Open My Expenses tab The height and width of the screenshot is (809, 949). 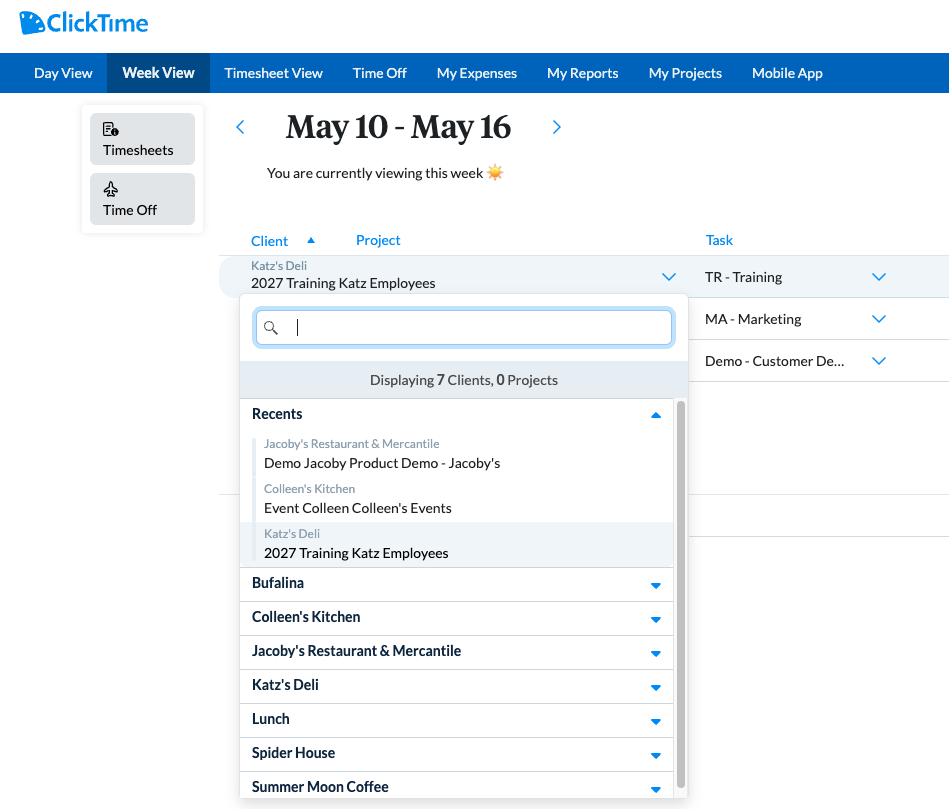click(x=477, y=73)
